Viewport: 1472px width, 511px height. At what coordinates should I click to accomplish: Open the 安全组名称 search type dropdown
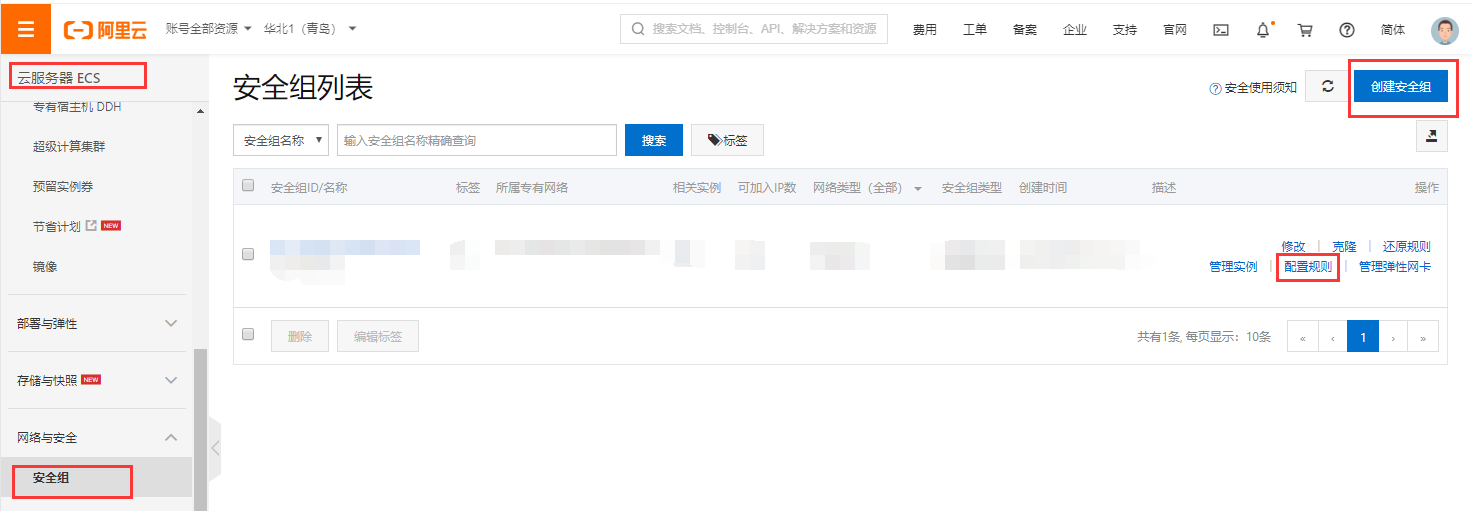pos(281,141)
